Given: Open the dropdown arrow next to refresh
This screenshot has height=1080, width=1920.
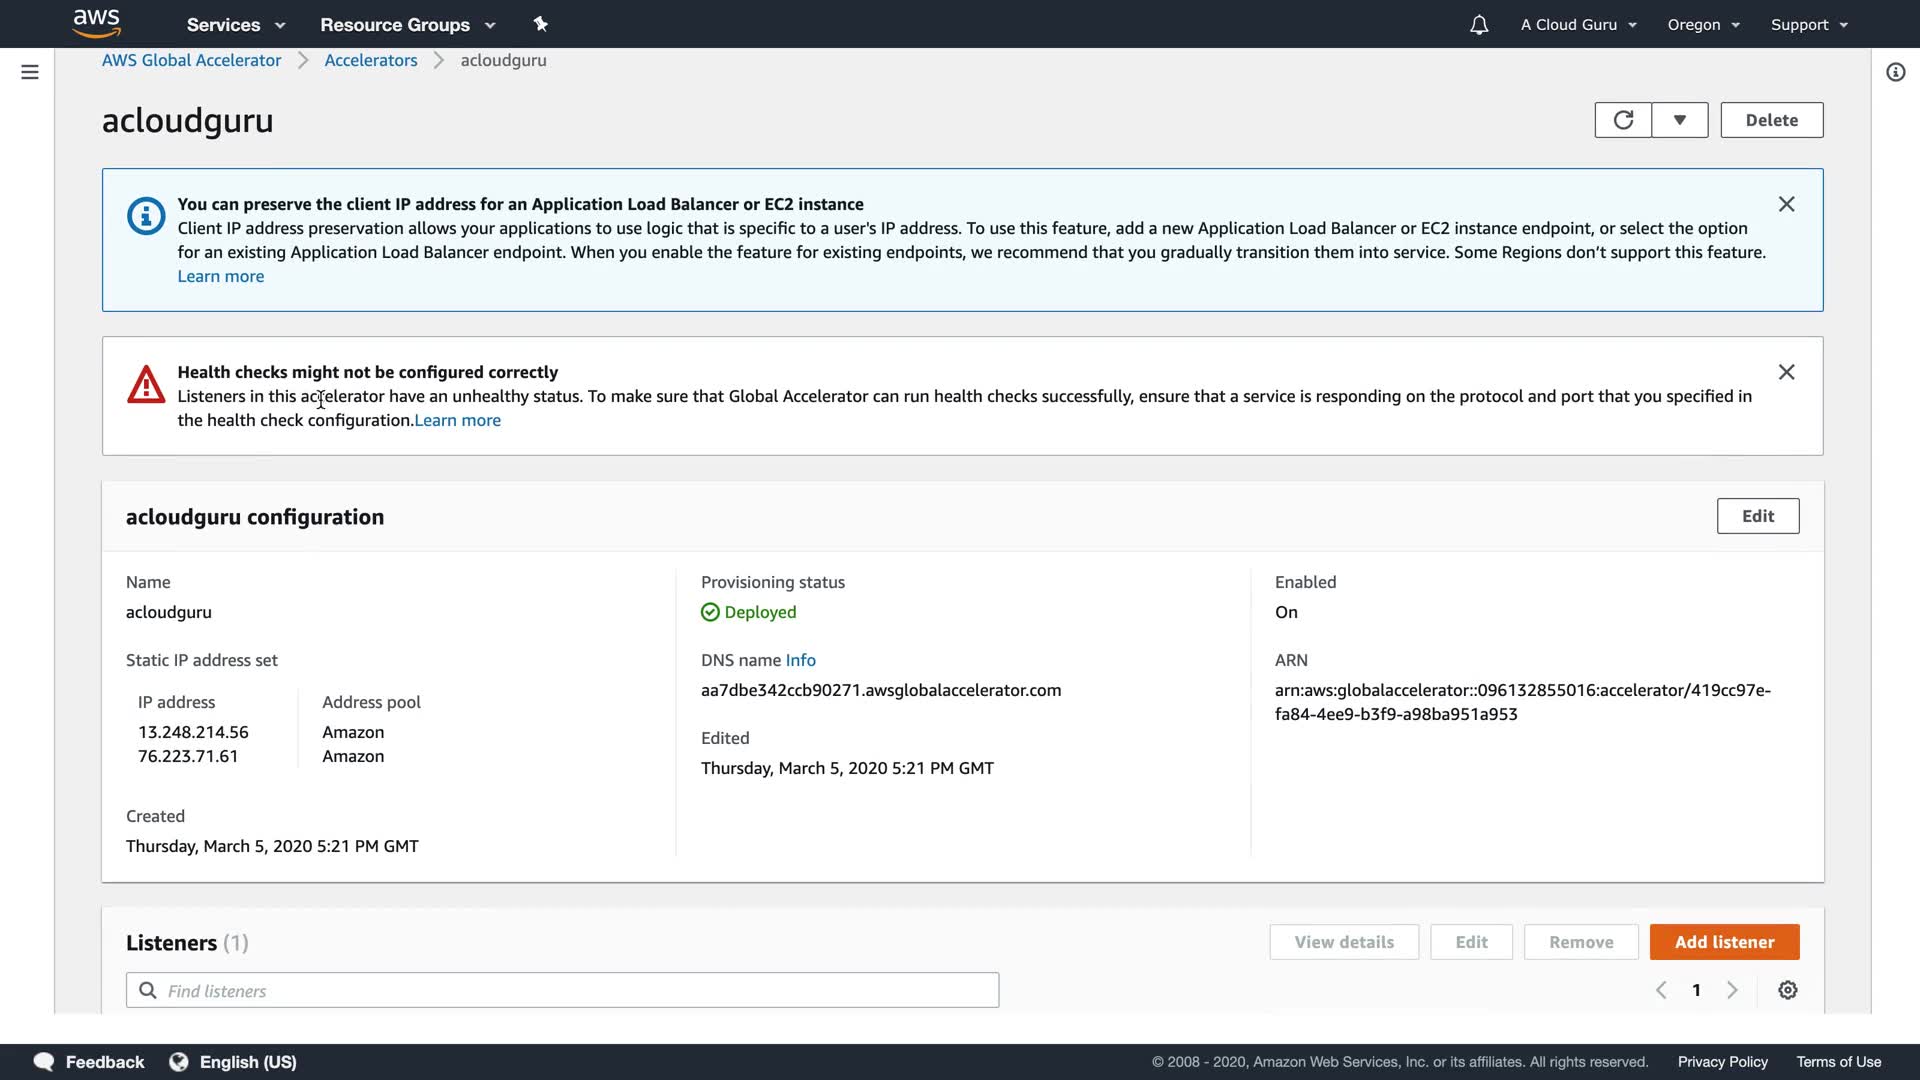Looking at the screenshot, I should 1680,120.
